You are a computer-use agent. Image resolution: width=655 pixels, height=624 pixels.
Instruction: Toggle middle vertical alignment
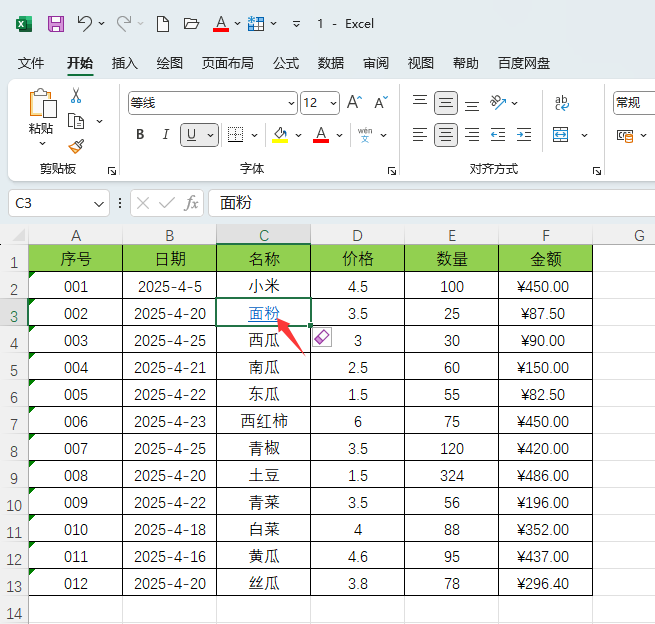click(x=446, y=103)
